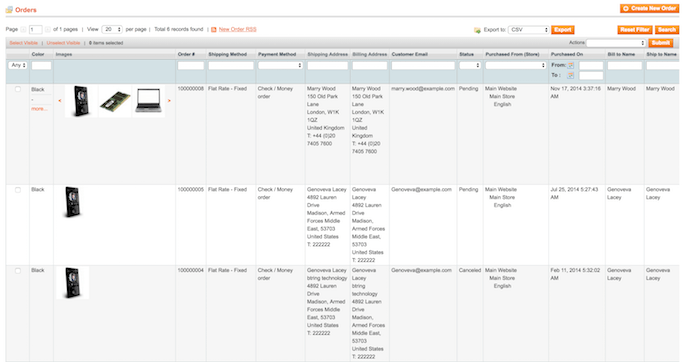Click the RSS feed icon beside New Order RSS
Screen dimensions: 685x362
click(x=214, y=30)
